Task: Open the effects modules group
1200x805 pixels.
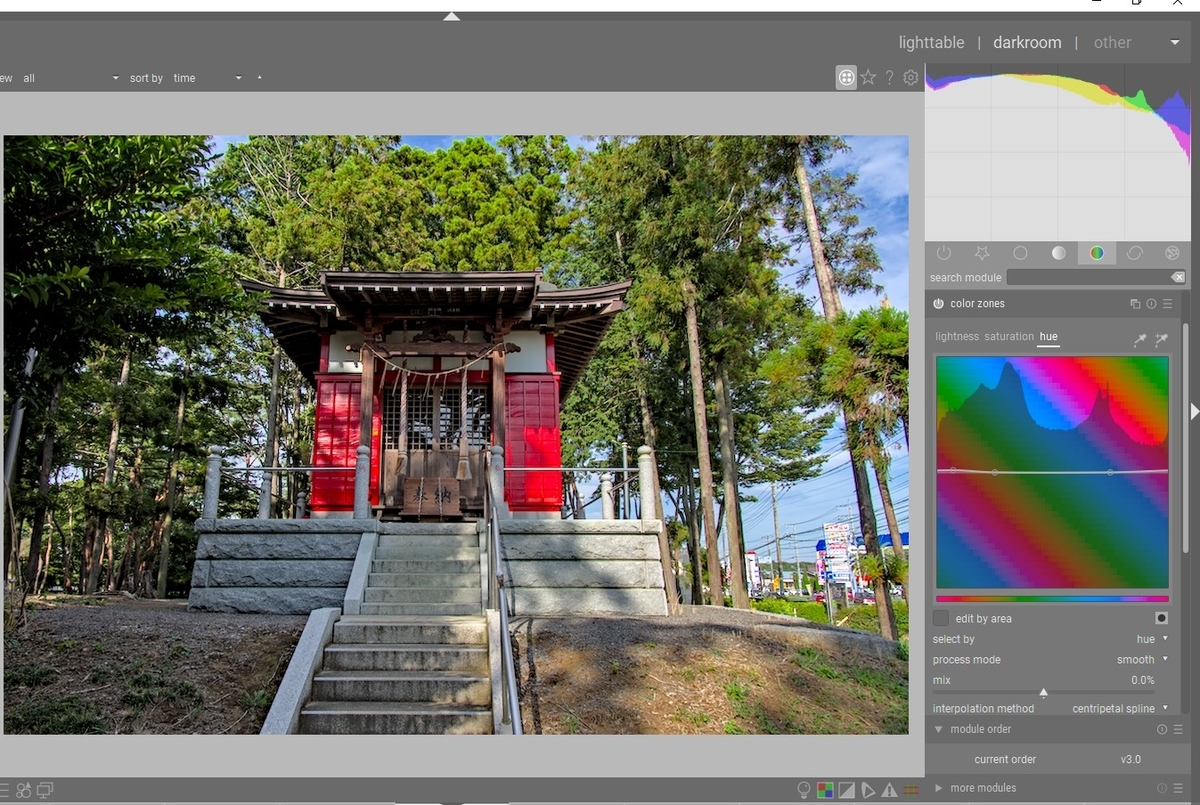Action: (1172, 253)
